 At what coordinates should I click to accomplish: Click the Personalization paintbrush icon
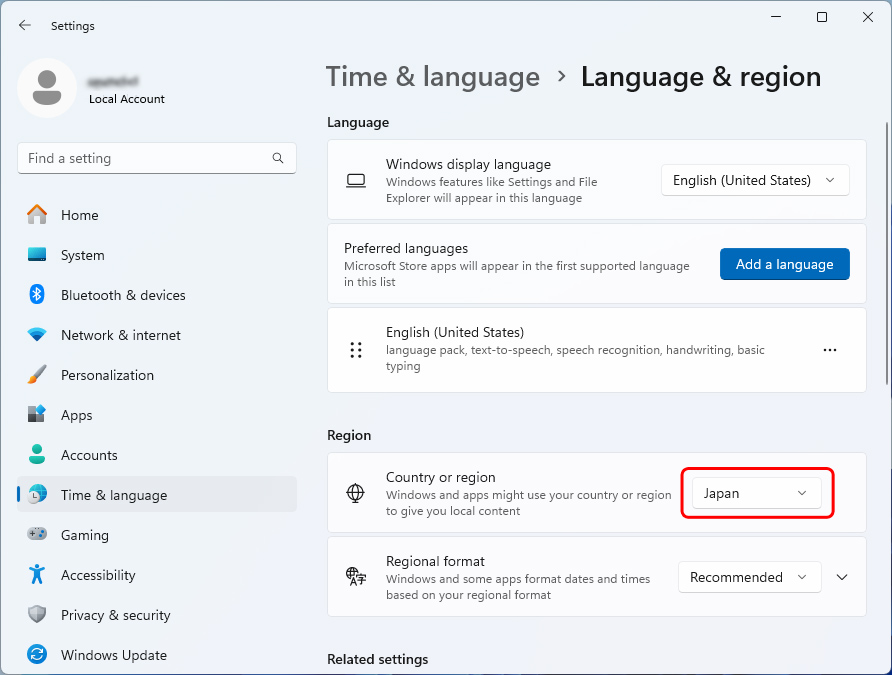click(37, 375)
